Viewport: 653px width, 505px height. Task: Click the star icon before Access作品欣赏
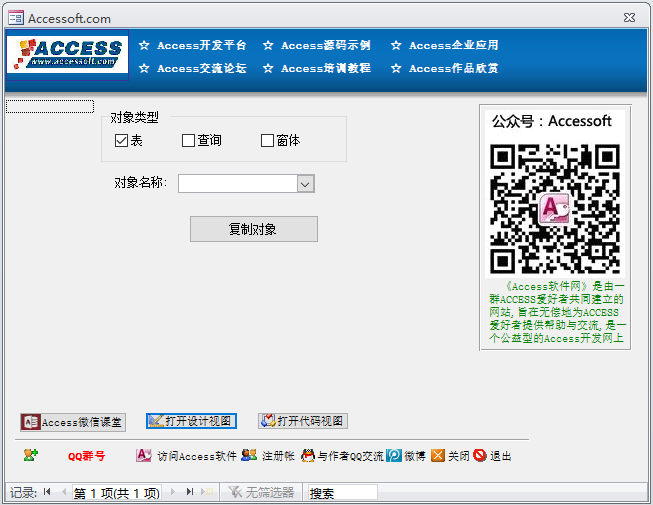coord(396,68)
